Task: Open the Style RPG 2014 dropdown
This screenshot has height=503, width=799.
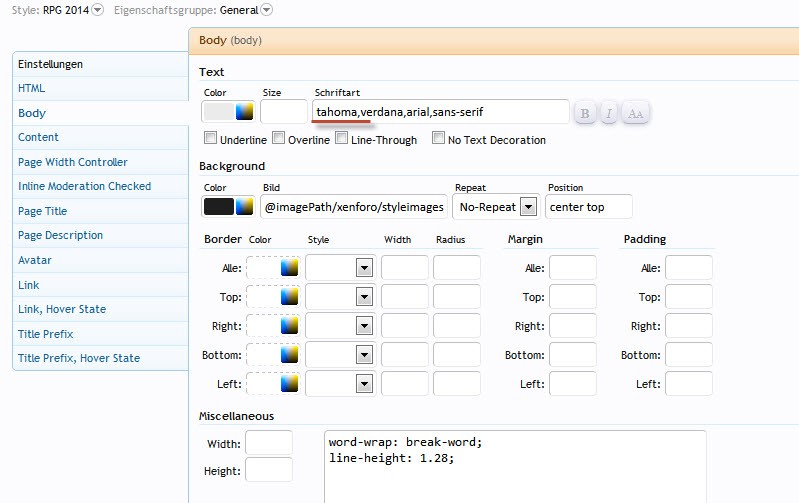Action: coord(97,10)
